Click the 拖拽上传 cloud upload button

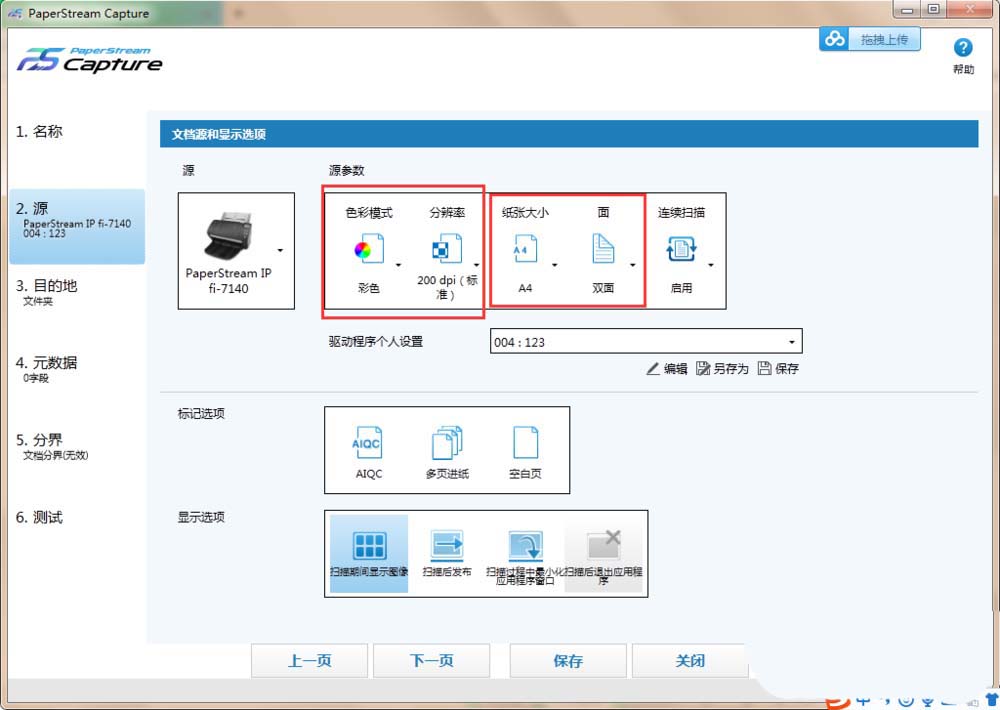[x=870, y=40]
